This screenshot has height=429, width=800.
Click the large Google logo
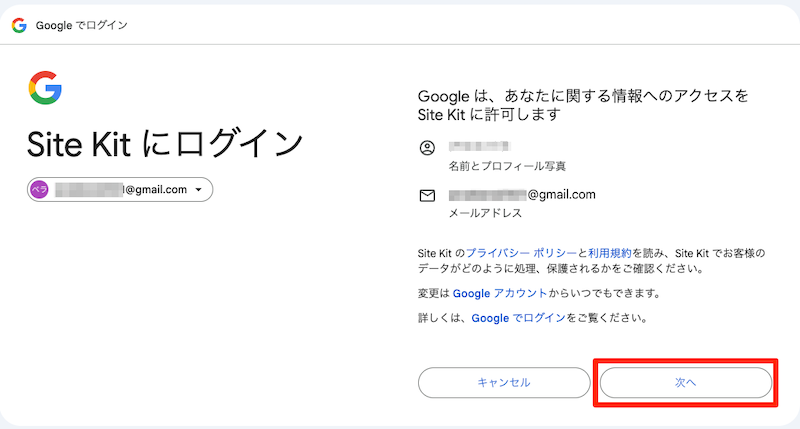pyautogui.click(x=43, y=88)
